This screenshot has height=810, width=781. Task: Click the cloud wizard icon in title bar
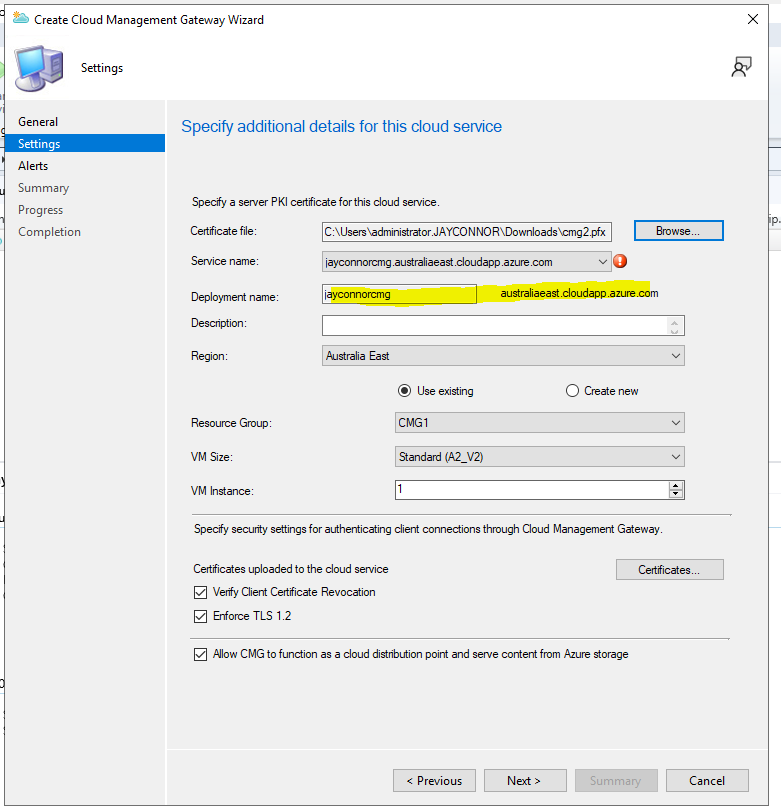[20, 19]
